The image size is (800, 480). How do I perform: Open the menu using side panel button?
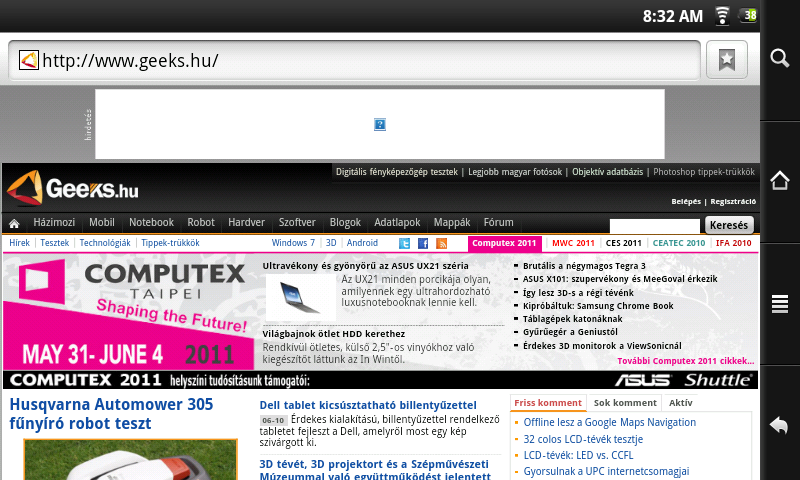coord(780,304)
